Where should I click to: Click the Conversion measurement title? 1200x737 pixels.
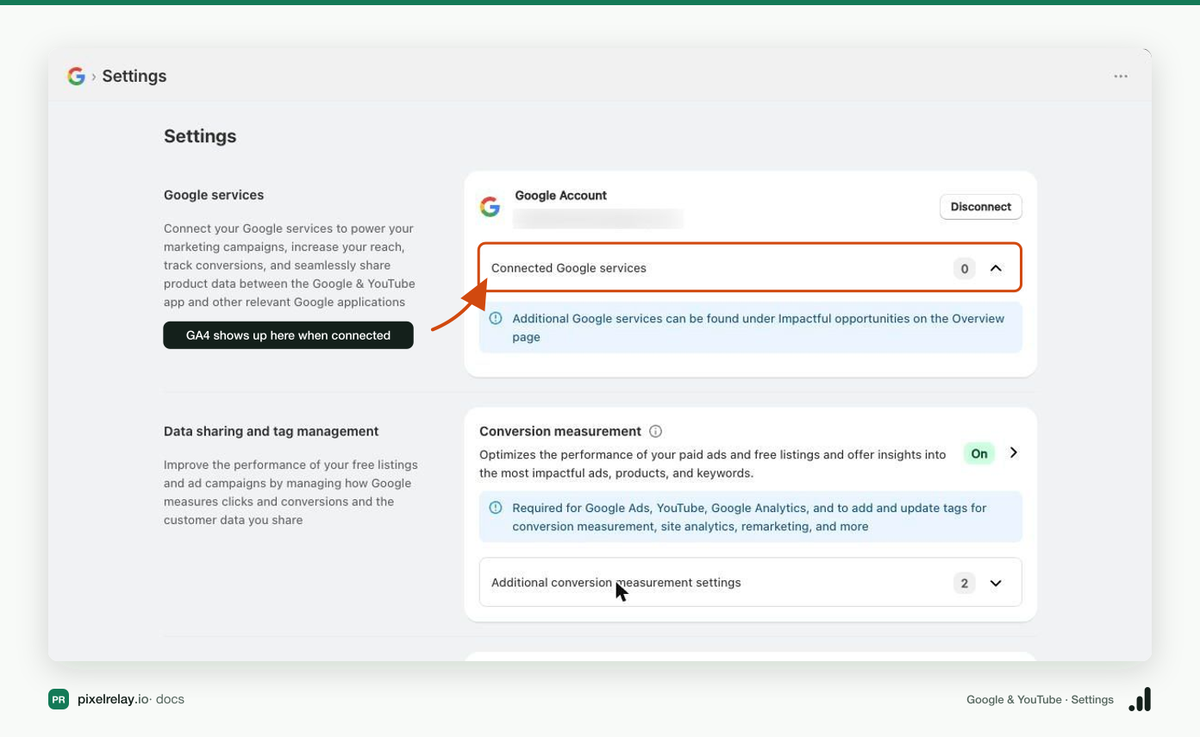click(x=560, y=431)
